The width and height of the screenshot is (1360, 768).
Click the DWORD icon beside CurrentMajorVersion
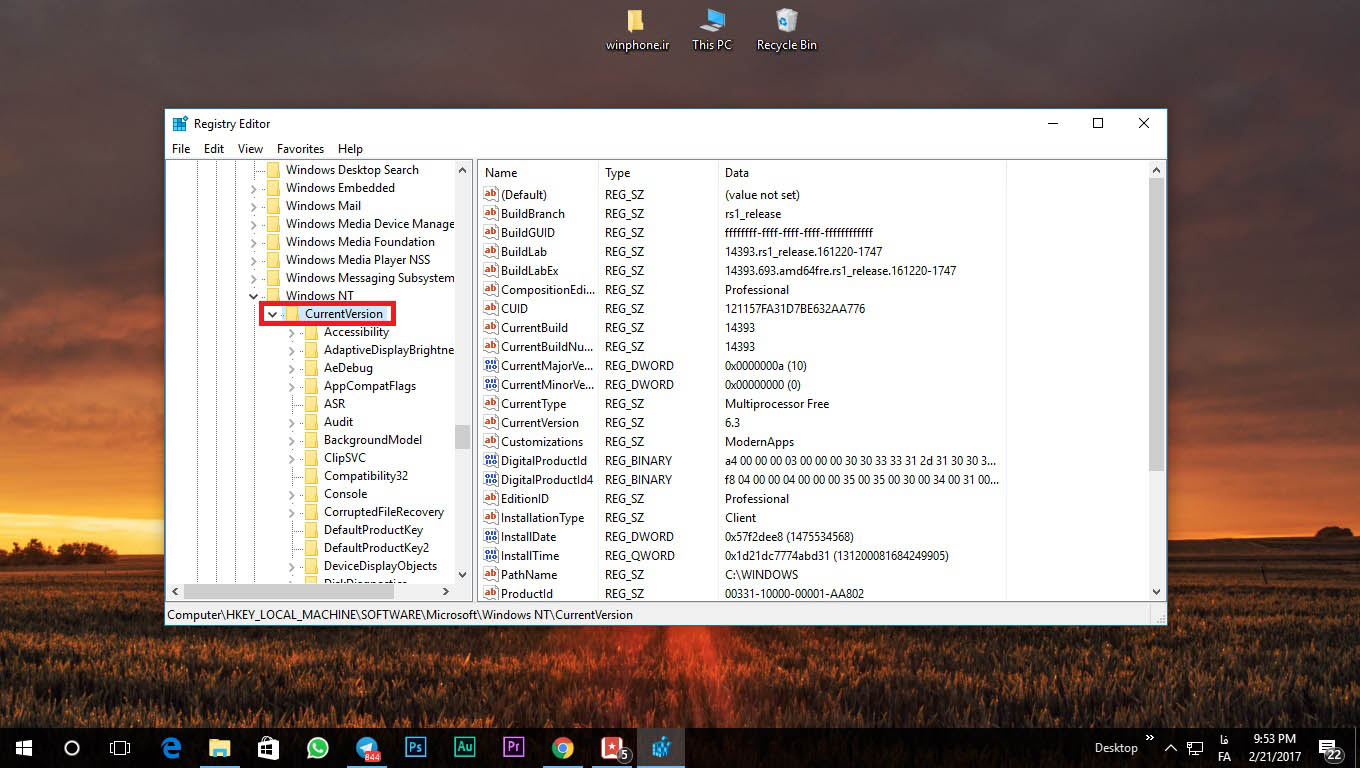pos(490,365)
